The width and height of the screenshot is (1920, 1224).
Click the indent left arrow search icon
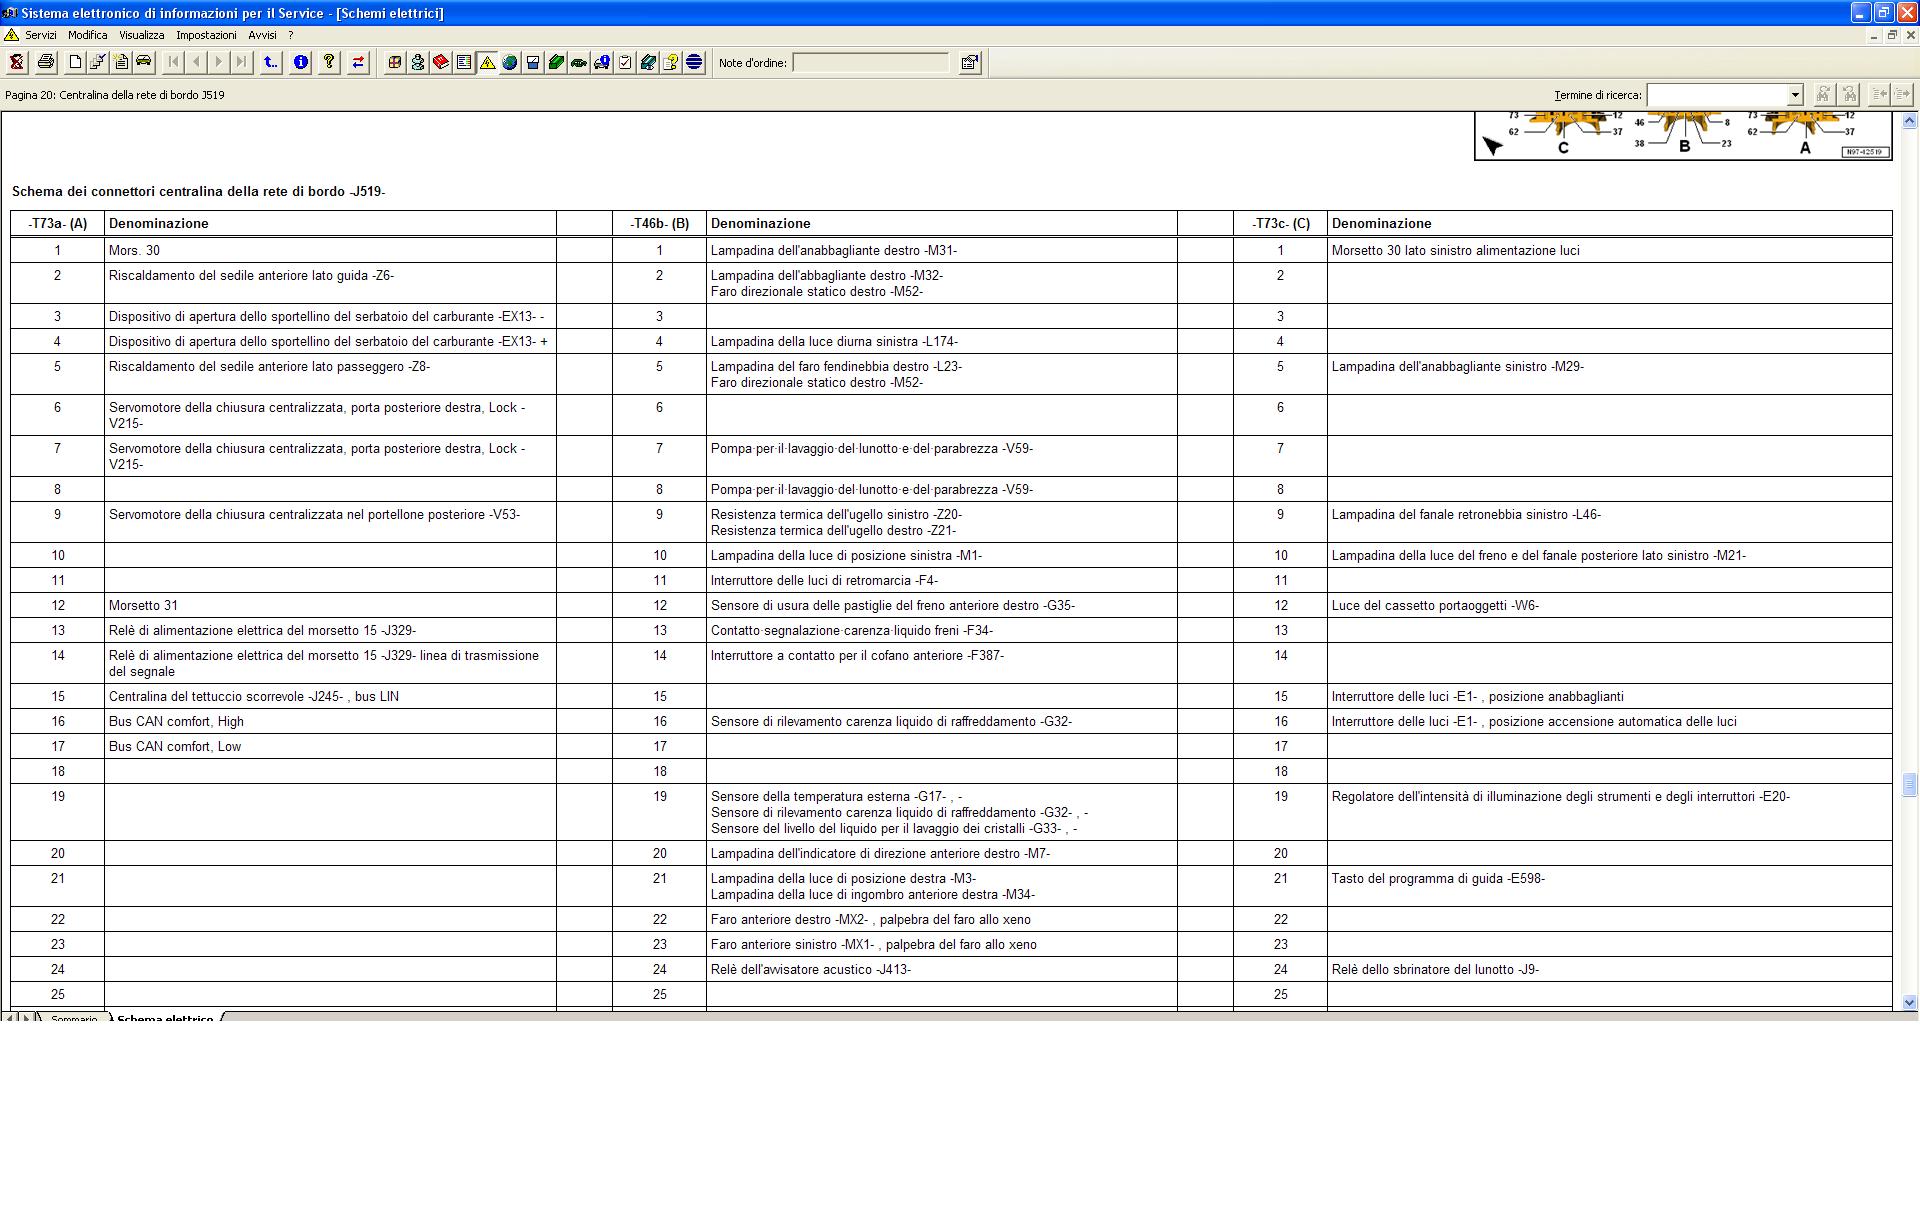coord(1879,94)
